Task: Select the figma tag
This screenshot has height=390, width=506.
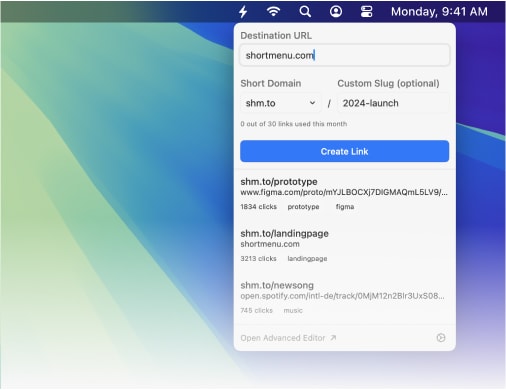Action: (345, 207)
